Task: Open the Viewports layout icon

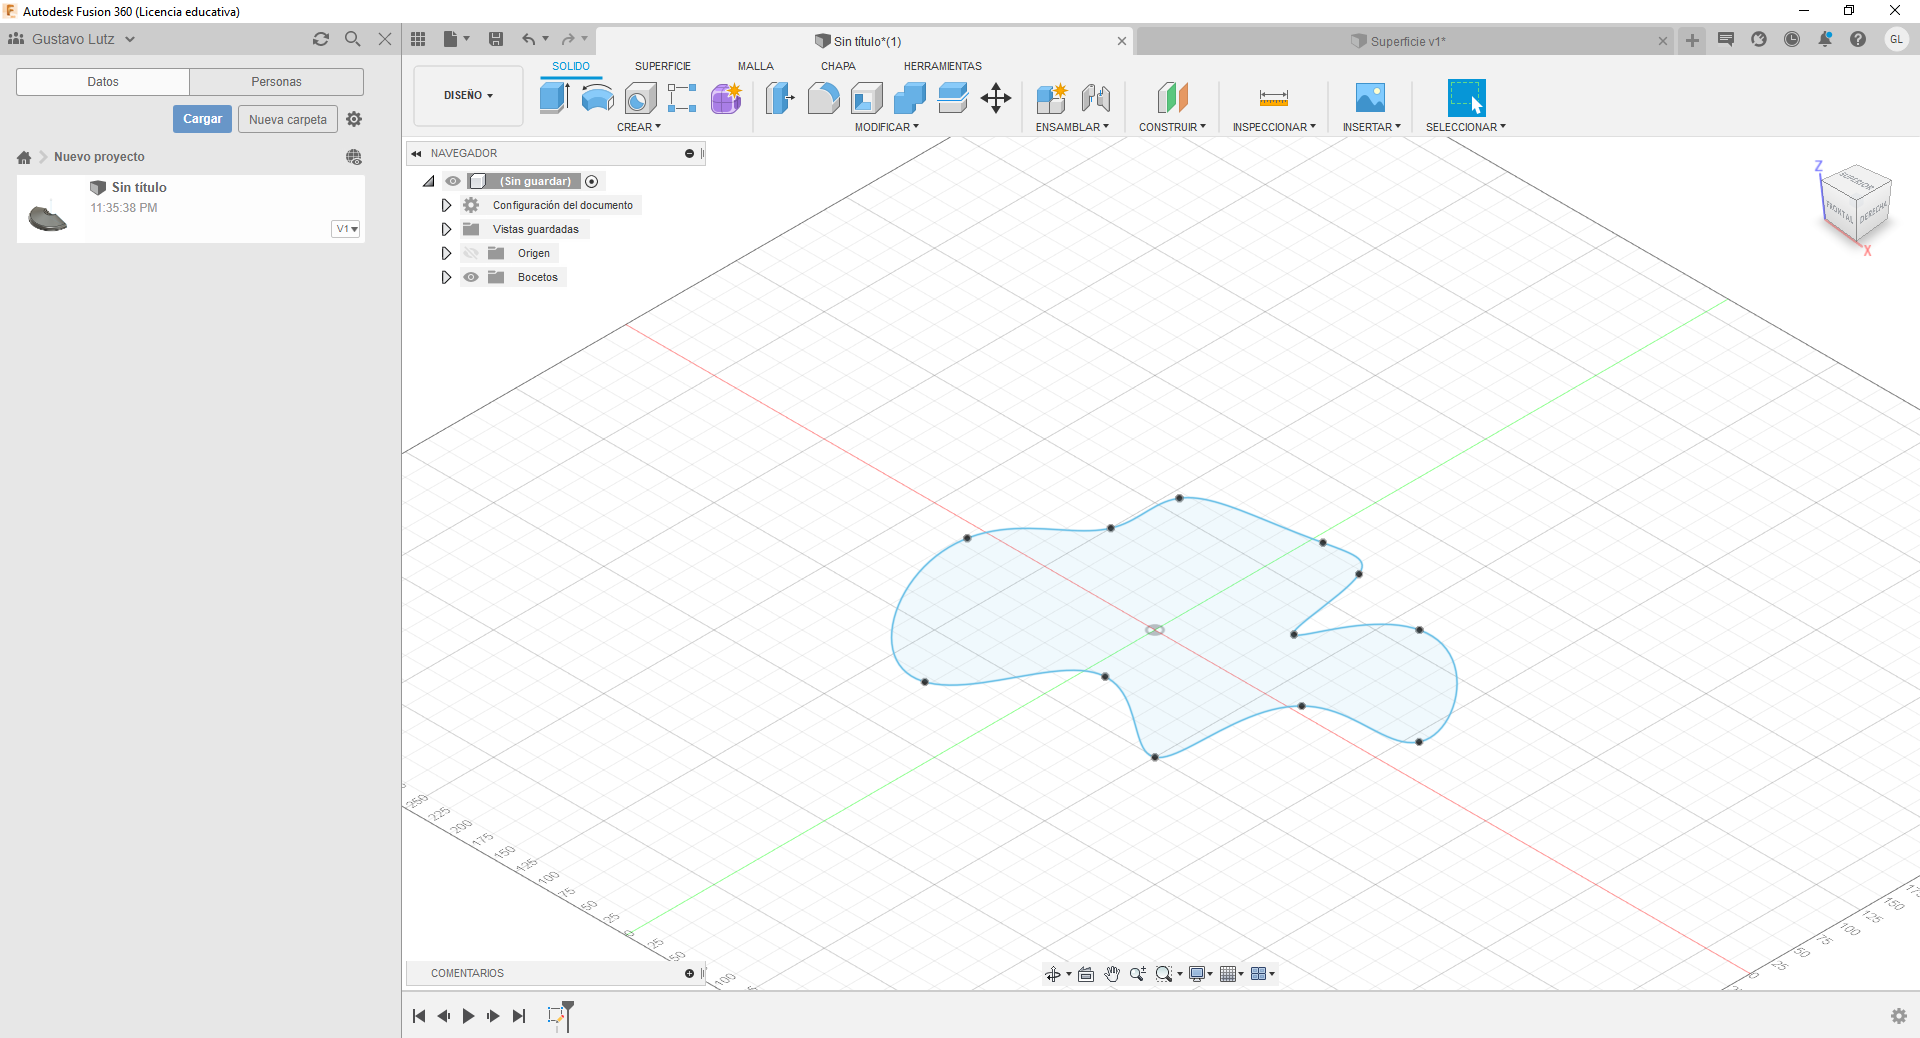Action: coord(1259,974)
